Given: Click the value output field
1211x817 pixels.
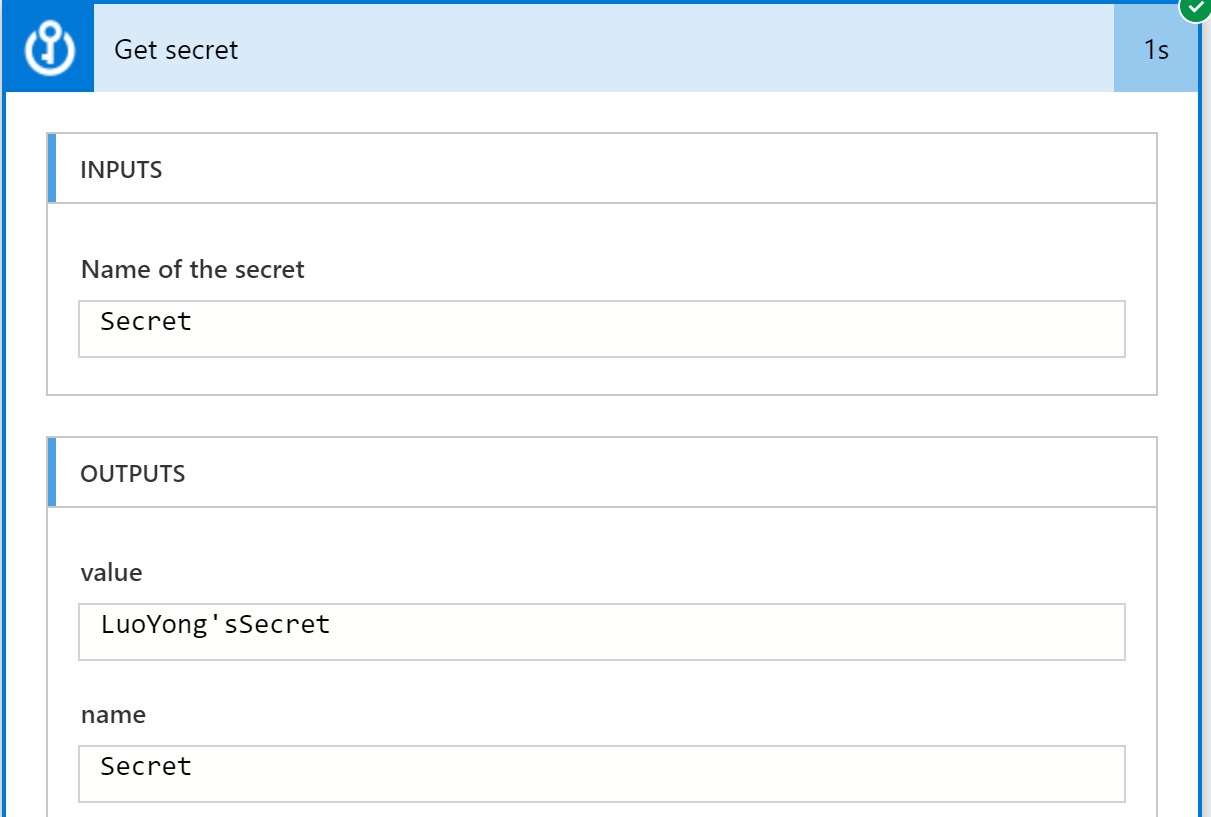Looking at the screenshot, I should coord(602,632).
